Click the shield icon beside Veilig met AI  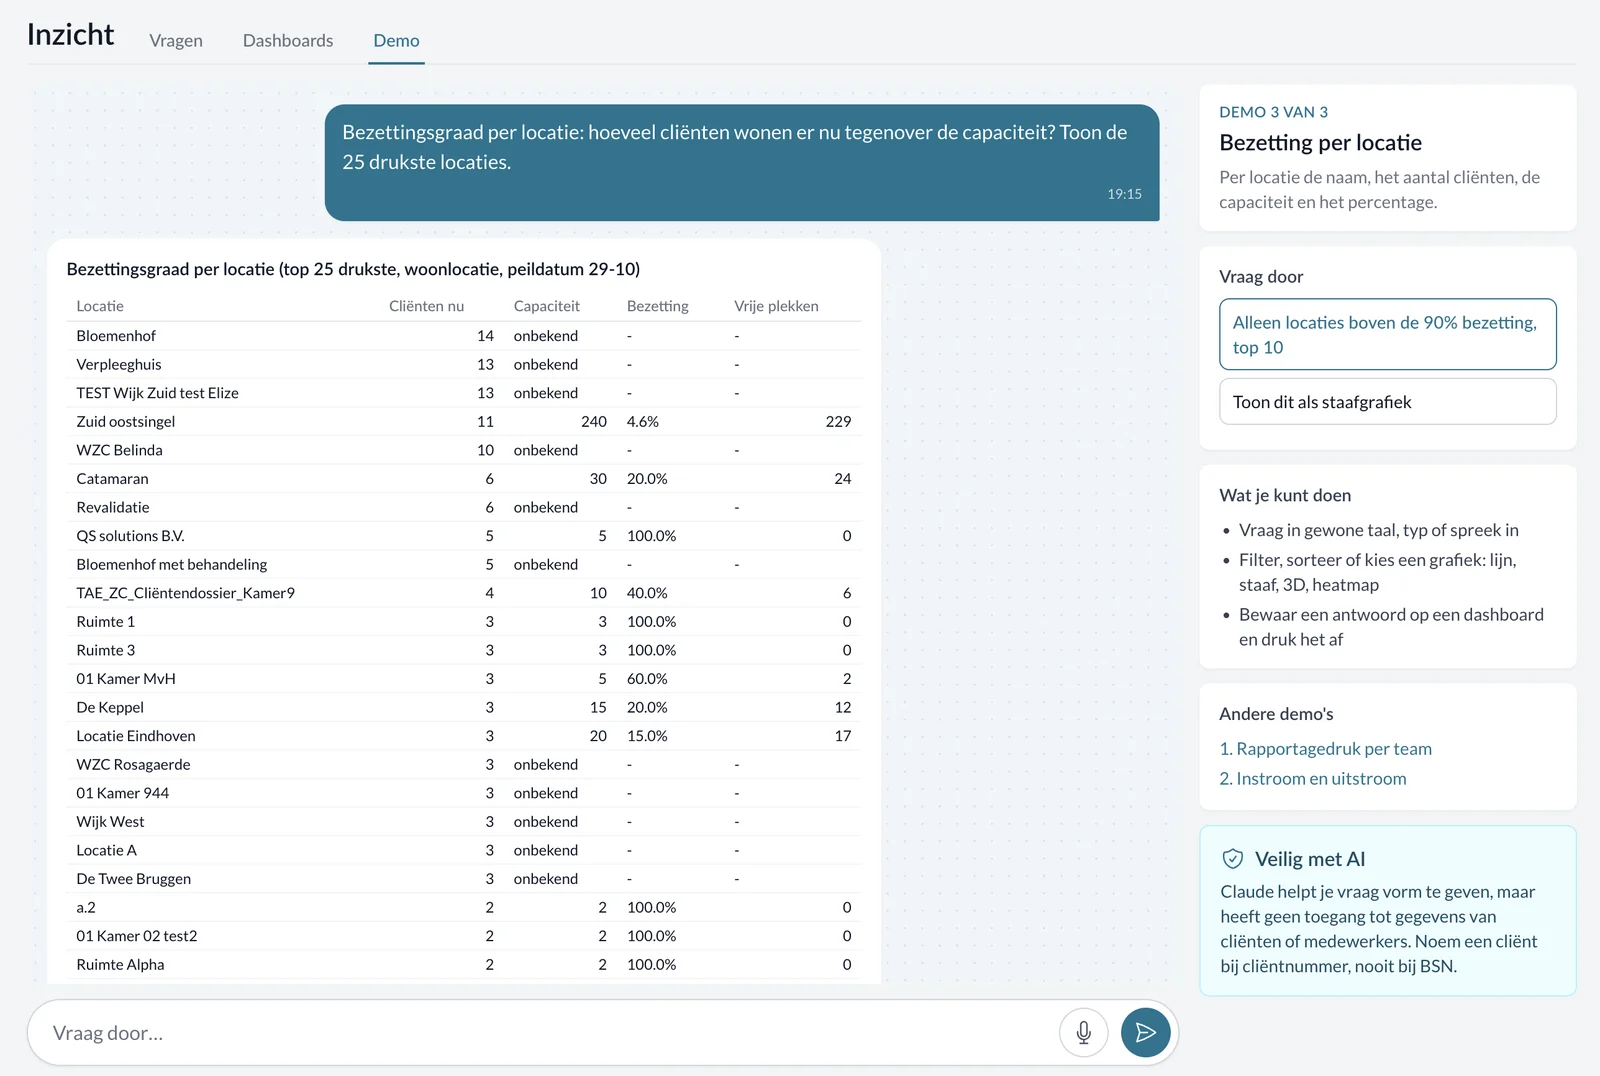point(1233,859)
